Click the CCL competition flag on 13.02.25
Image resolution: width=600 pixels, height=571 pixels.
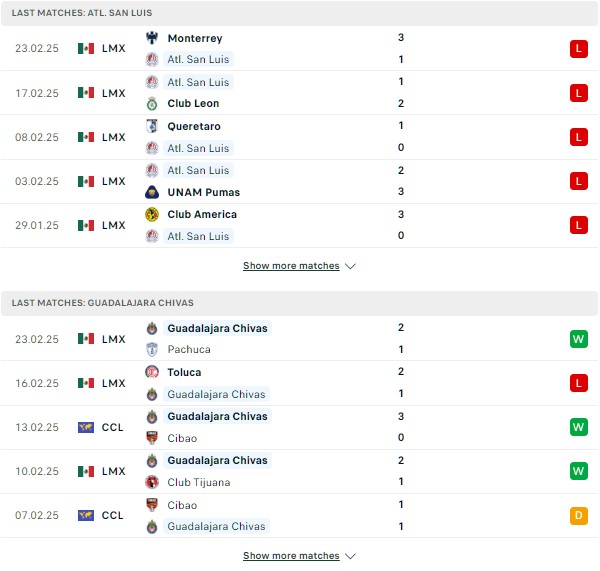tap(86, 427)
